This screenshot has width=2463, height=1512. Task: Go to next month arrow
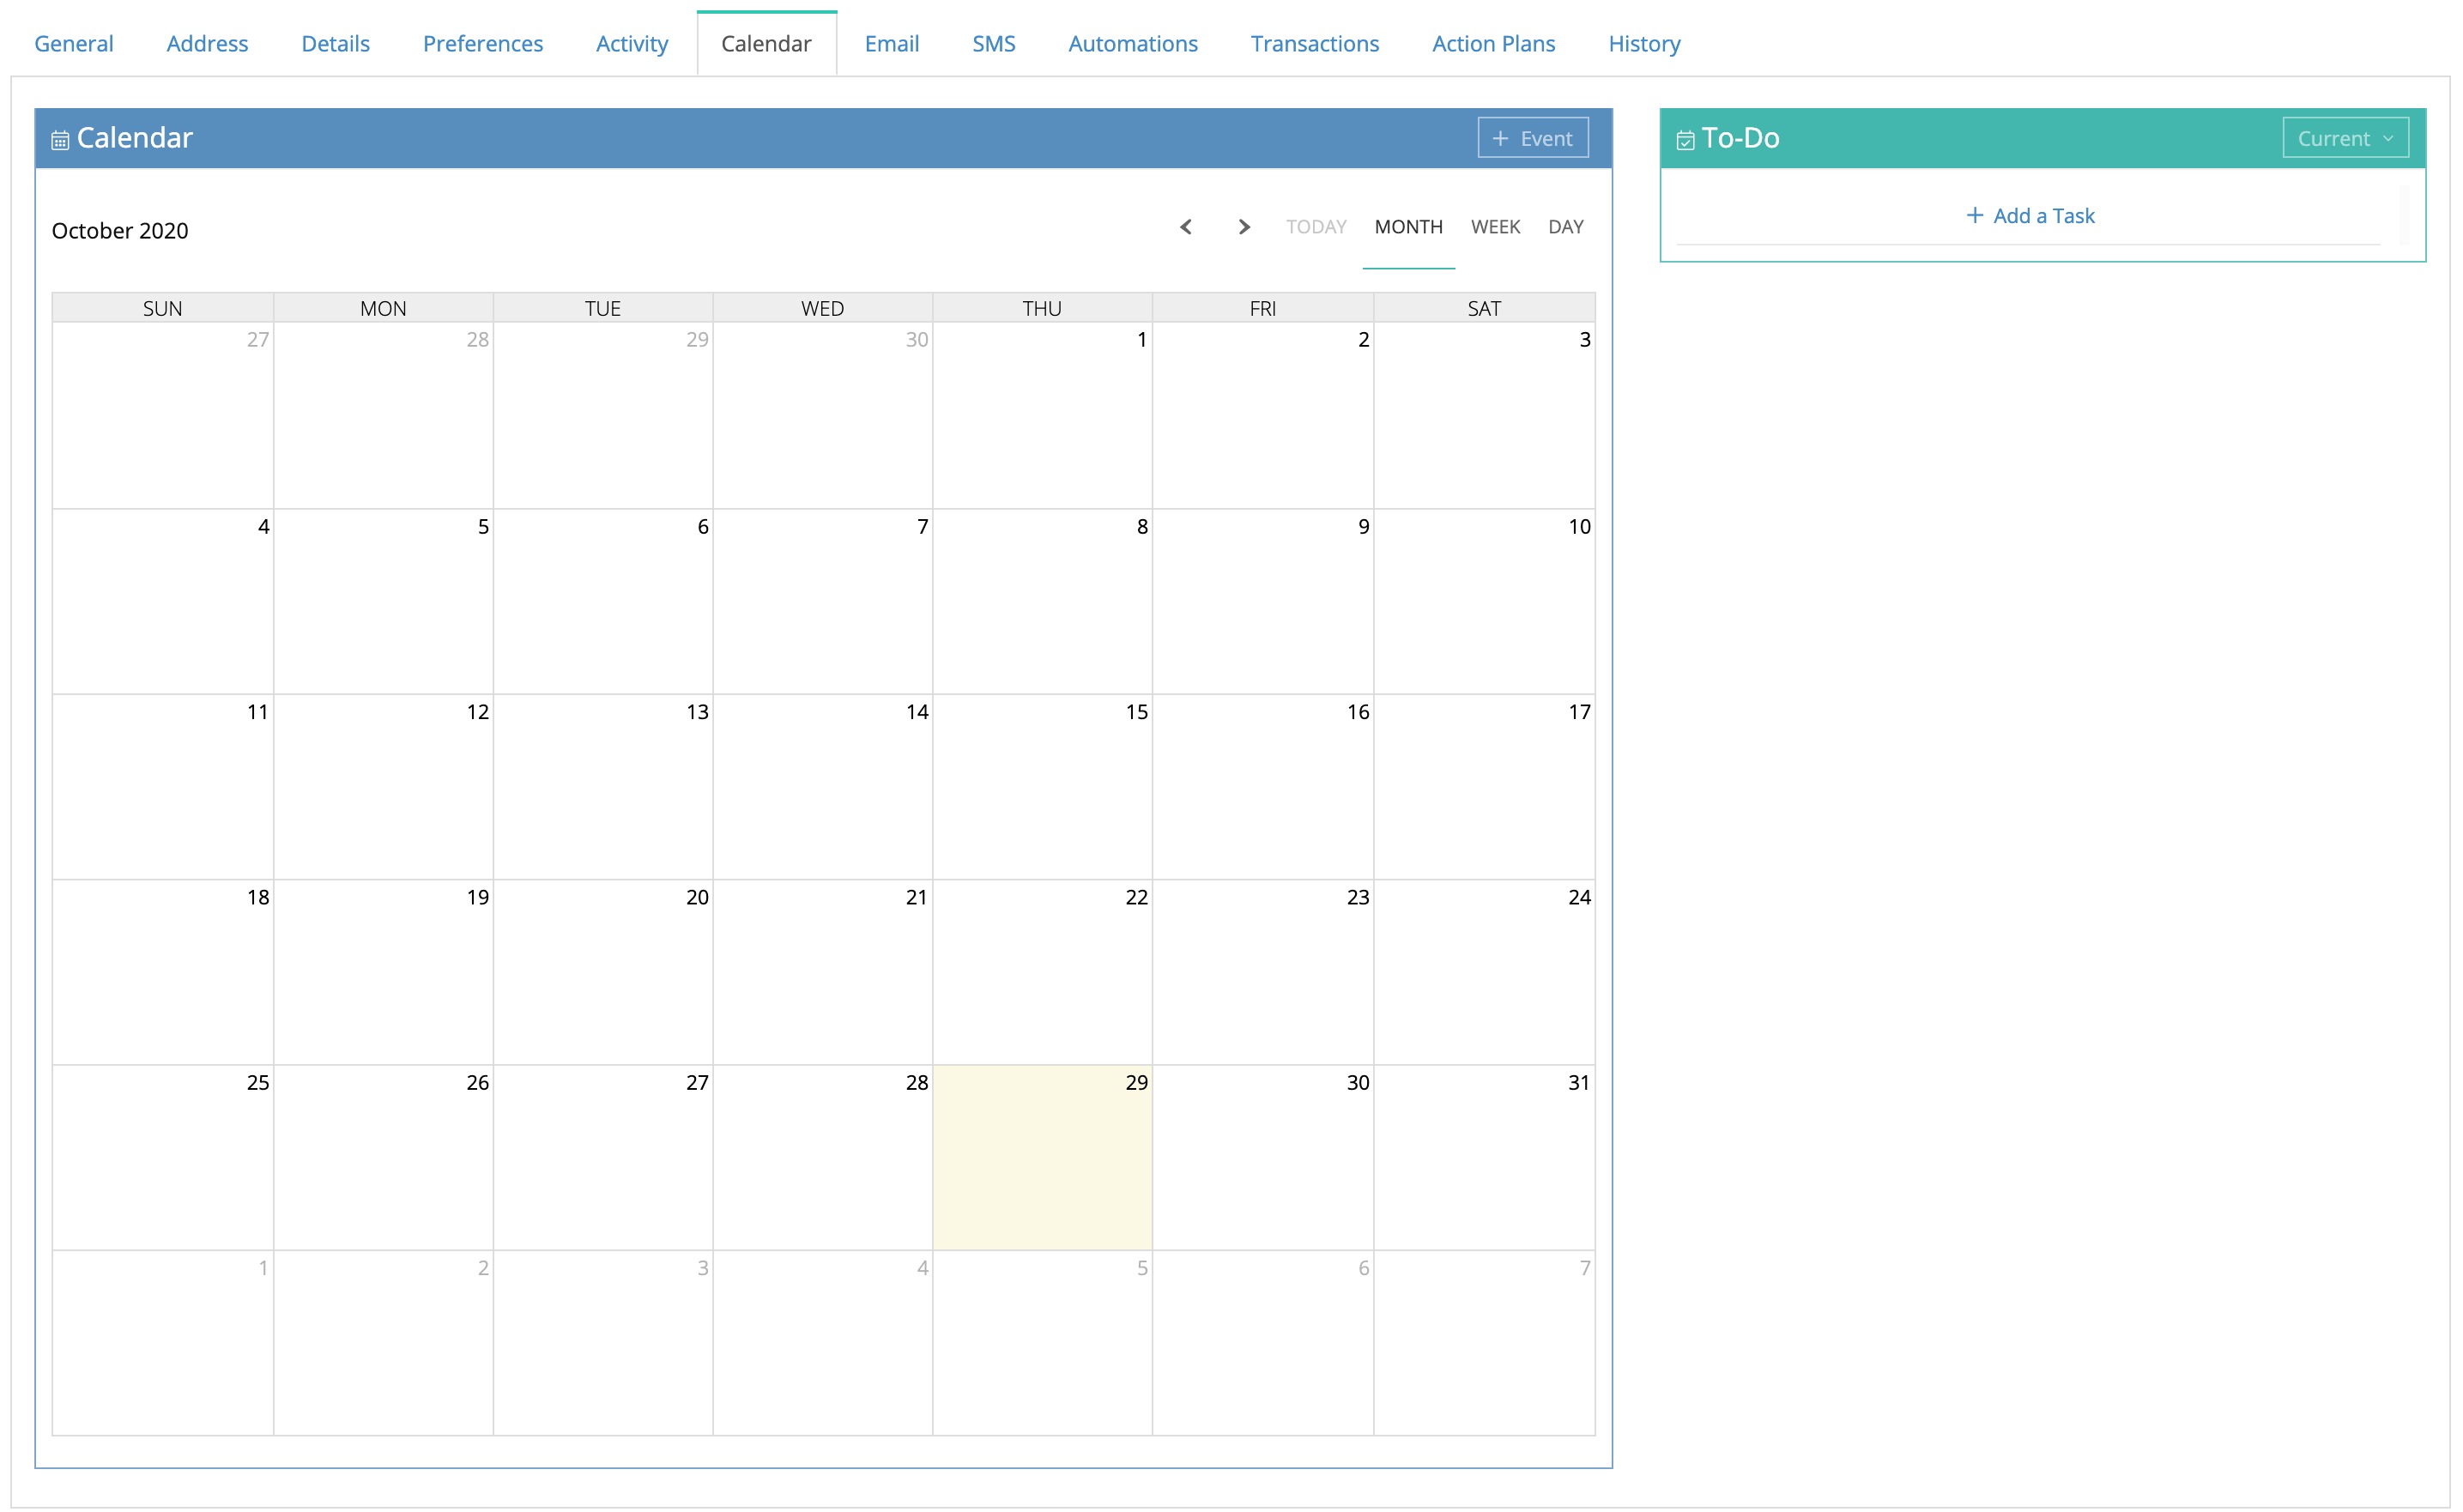[x=1243, y=227]
